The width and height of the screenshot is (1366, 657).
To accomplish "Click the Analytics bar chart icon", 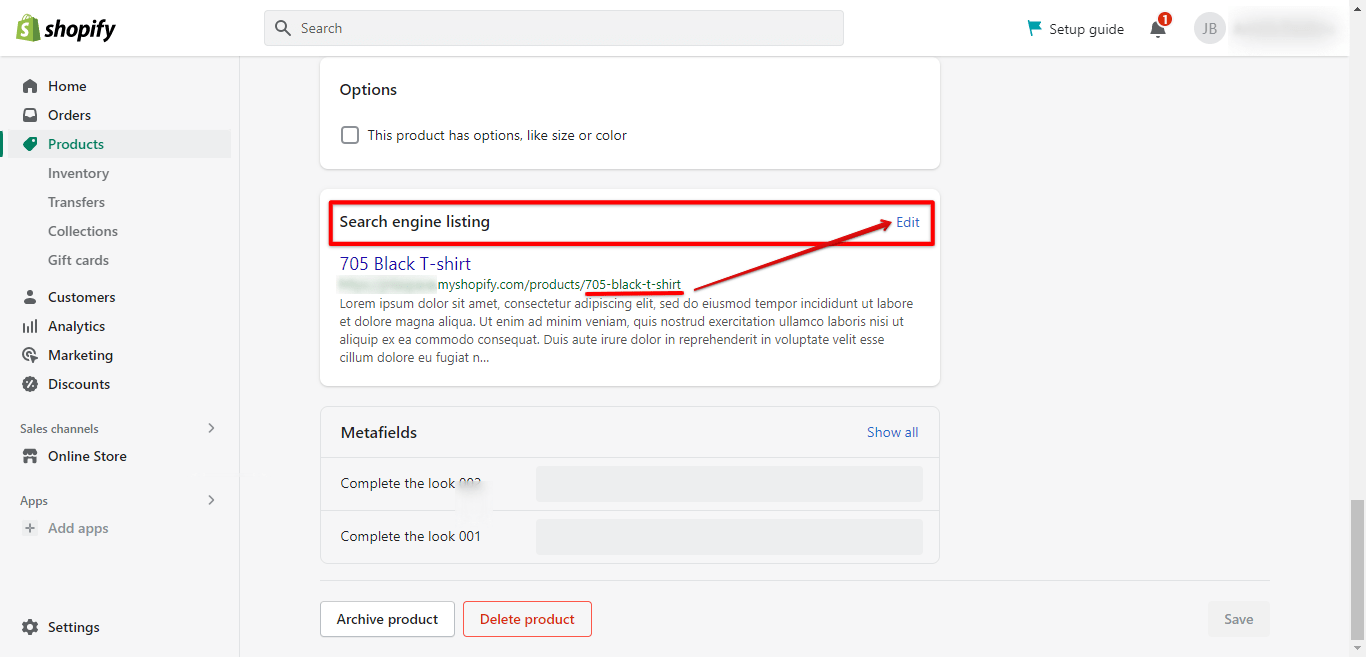I will [29, 325].
